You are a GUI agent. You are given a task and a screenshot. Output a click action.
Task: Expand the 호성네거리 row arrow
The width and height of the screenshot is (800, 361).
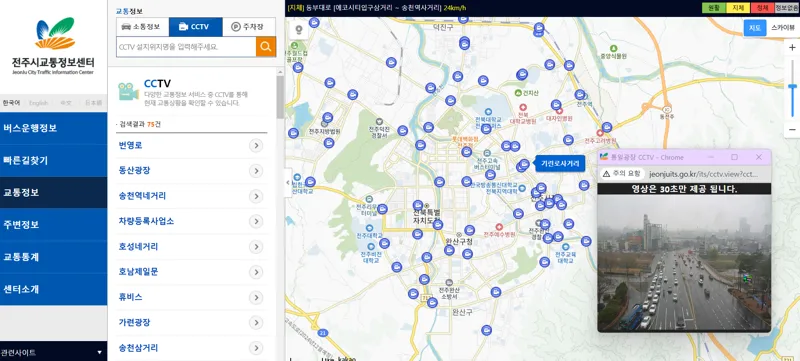[256, 247]
